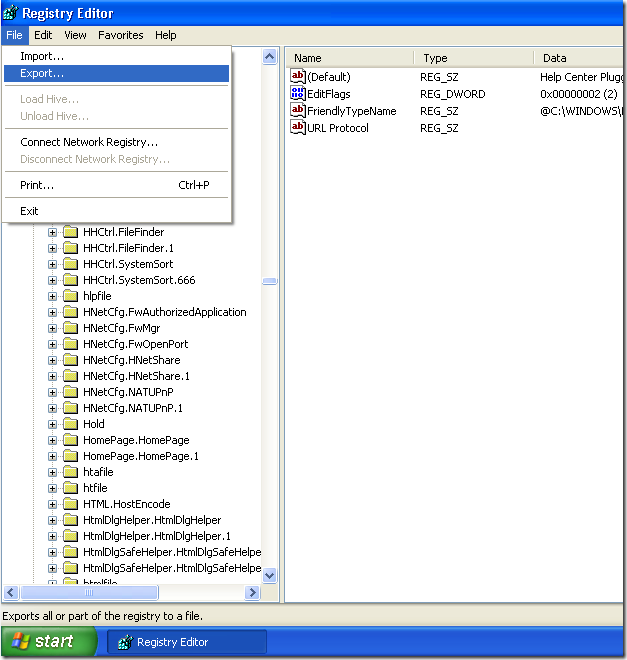Click the hlpfile folder icon
This screenshot has width=627, height=660.
pos(70,296)
